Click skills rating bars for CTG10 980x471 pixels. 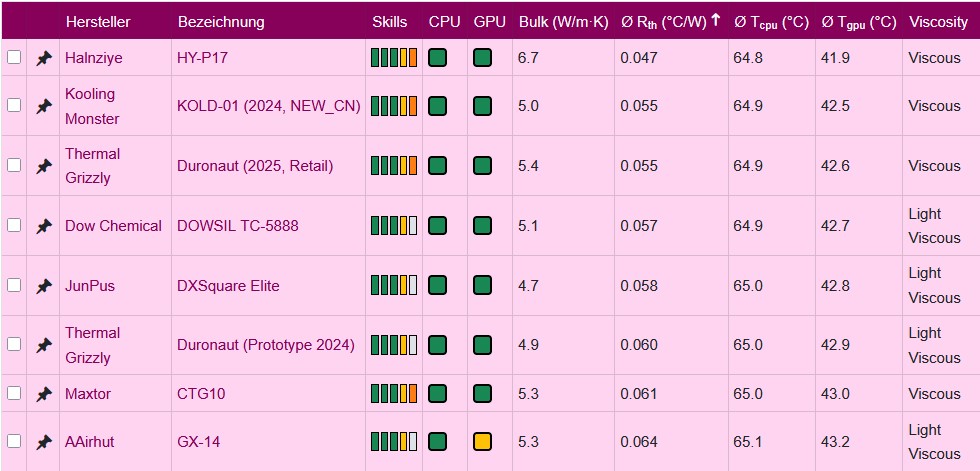tap(393, 394)
